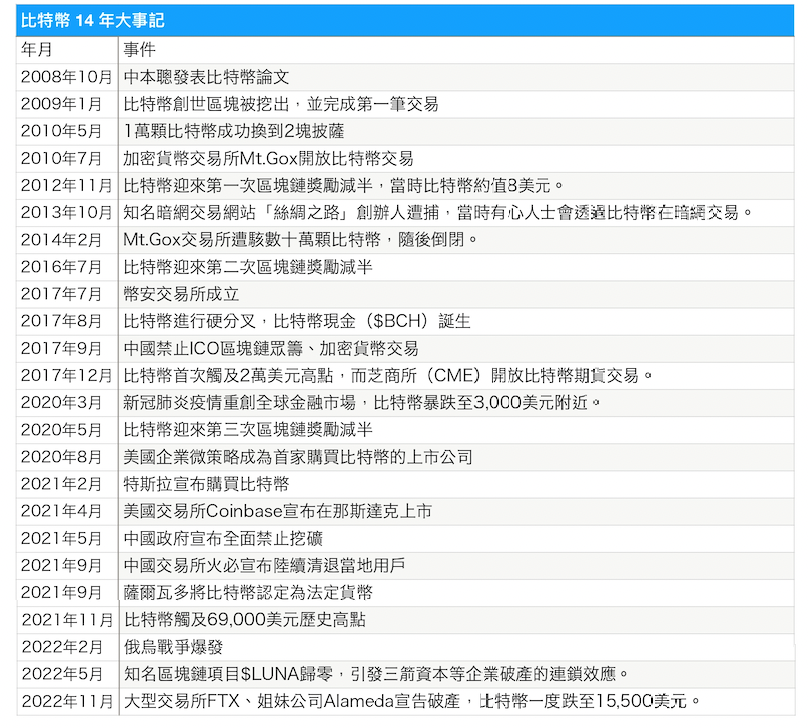Viewport: 808px width, 728px height.
Task: Select event Coinbase宣布在那斯達克上市
Action: point(277,512)
